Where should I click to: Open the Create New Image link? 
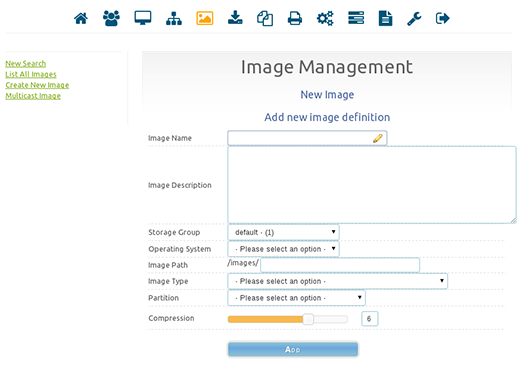coord(37,85)
